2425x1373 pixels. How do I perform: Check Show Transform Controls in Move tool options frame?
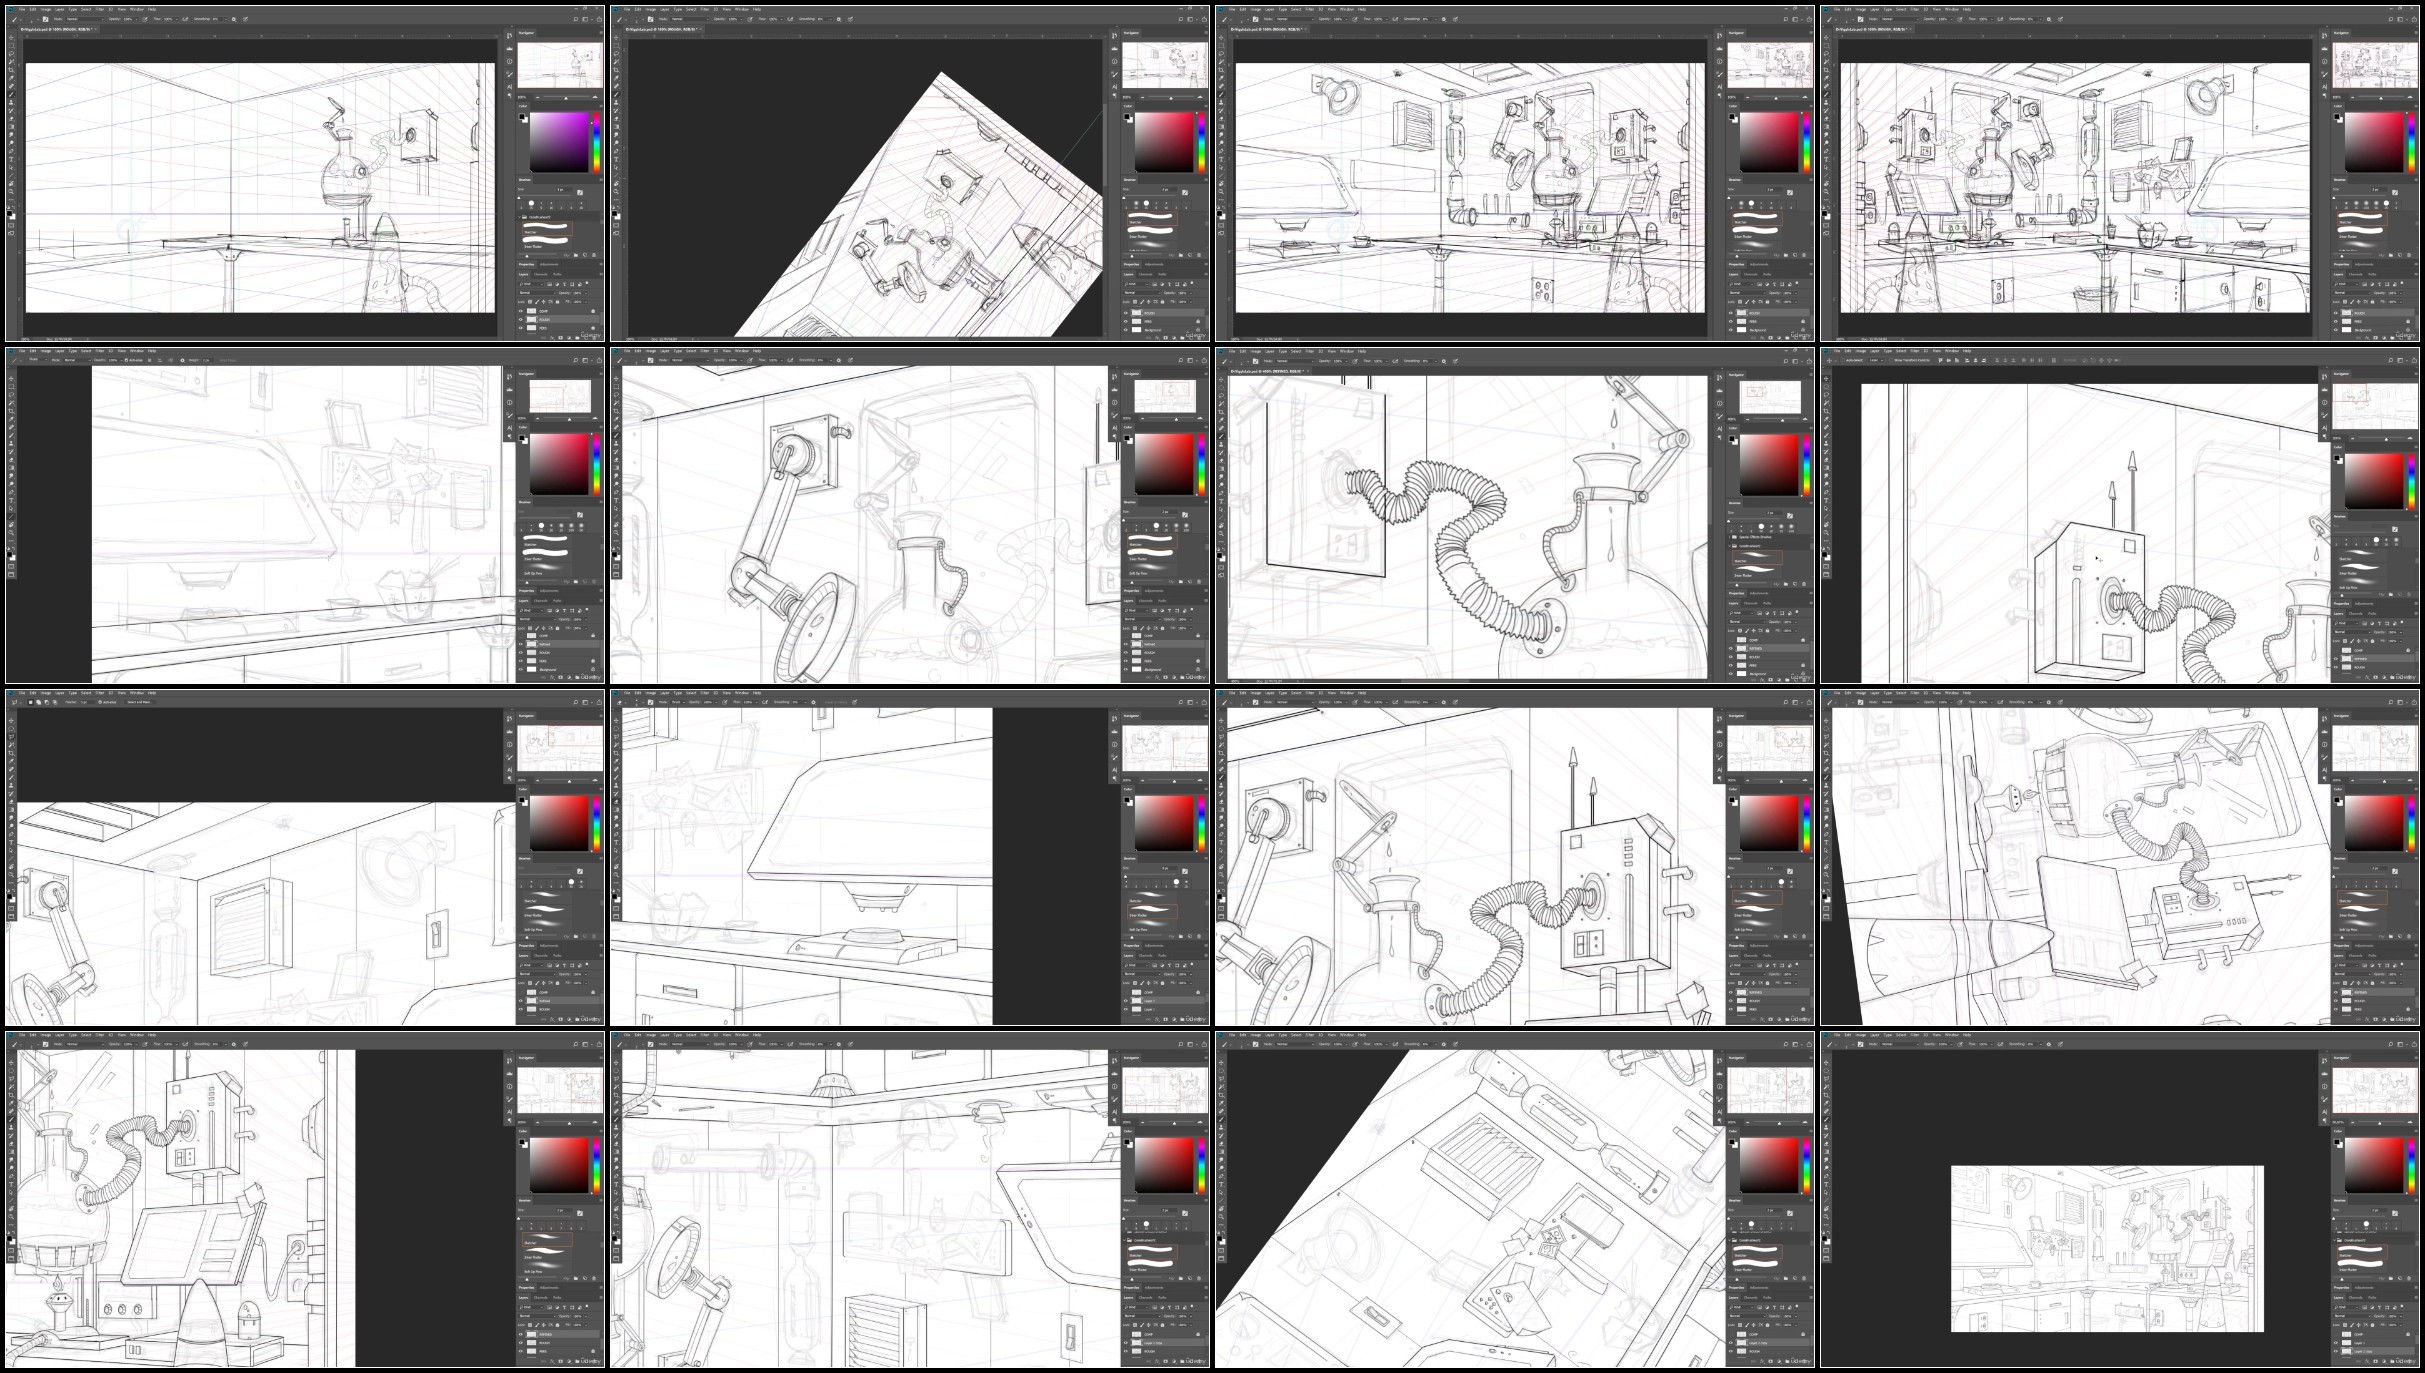click(1891, 360)
